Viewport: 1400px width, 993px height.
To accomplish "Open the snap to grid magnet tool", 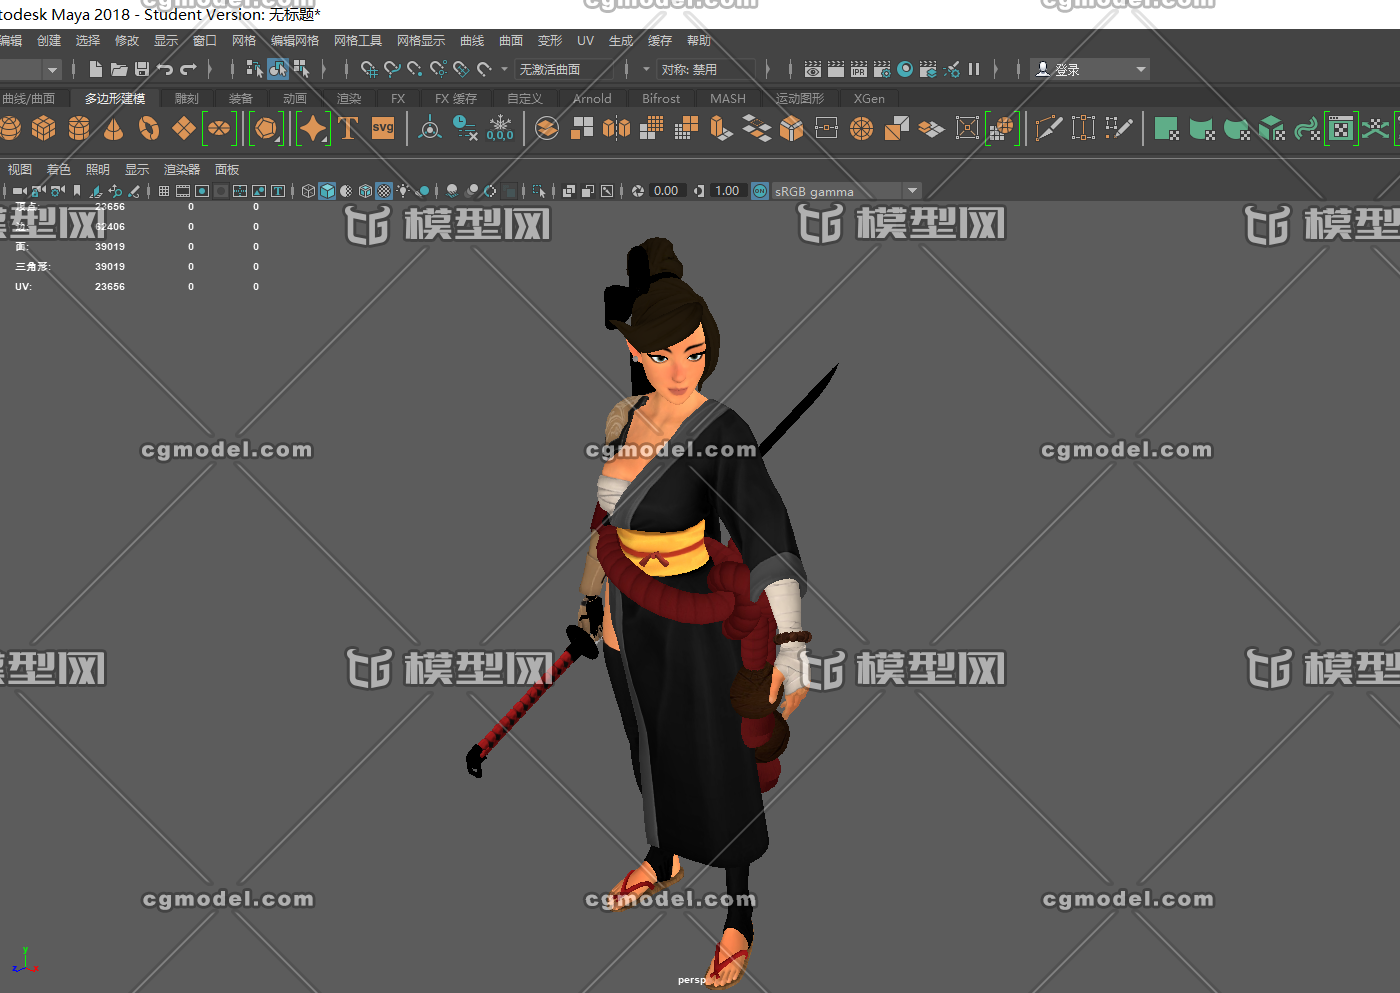I will click(x=368, y=69).
